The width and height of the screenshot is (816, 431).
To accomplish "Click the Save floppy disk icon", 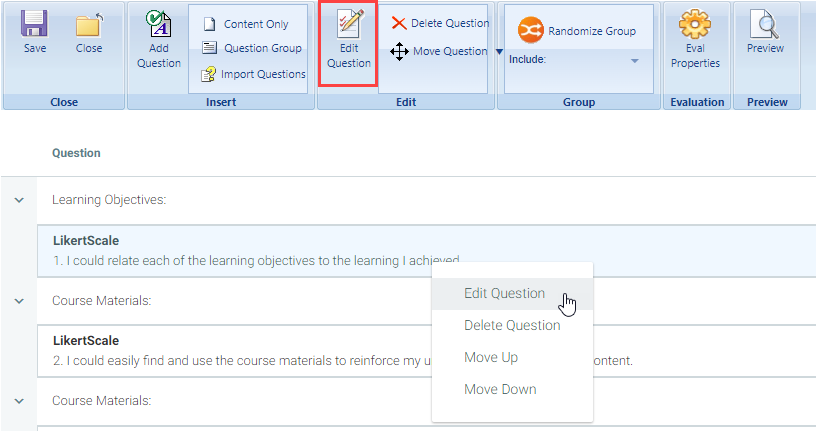I will tap(34, 25).
